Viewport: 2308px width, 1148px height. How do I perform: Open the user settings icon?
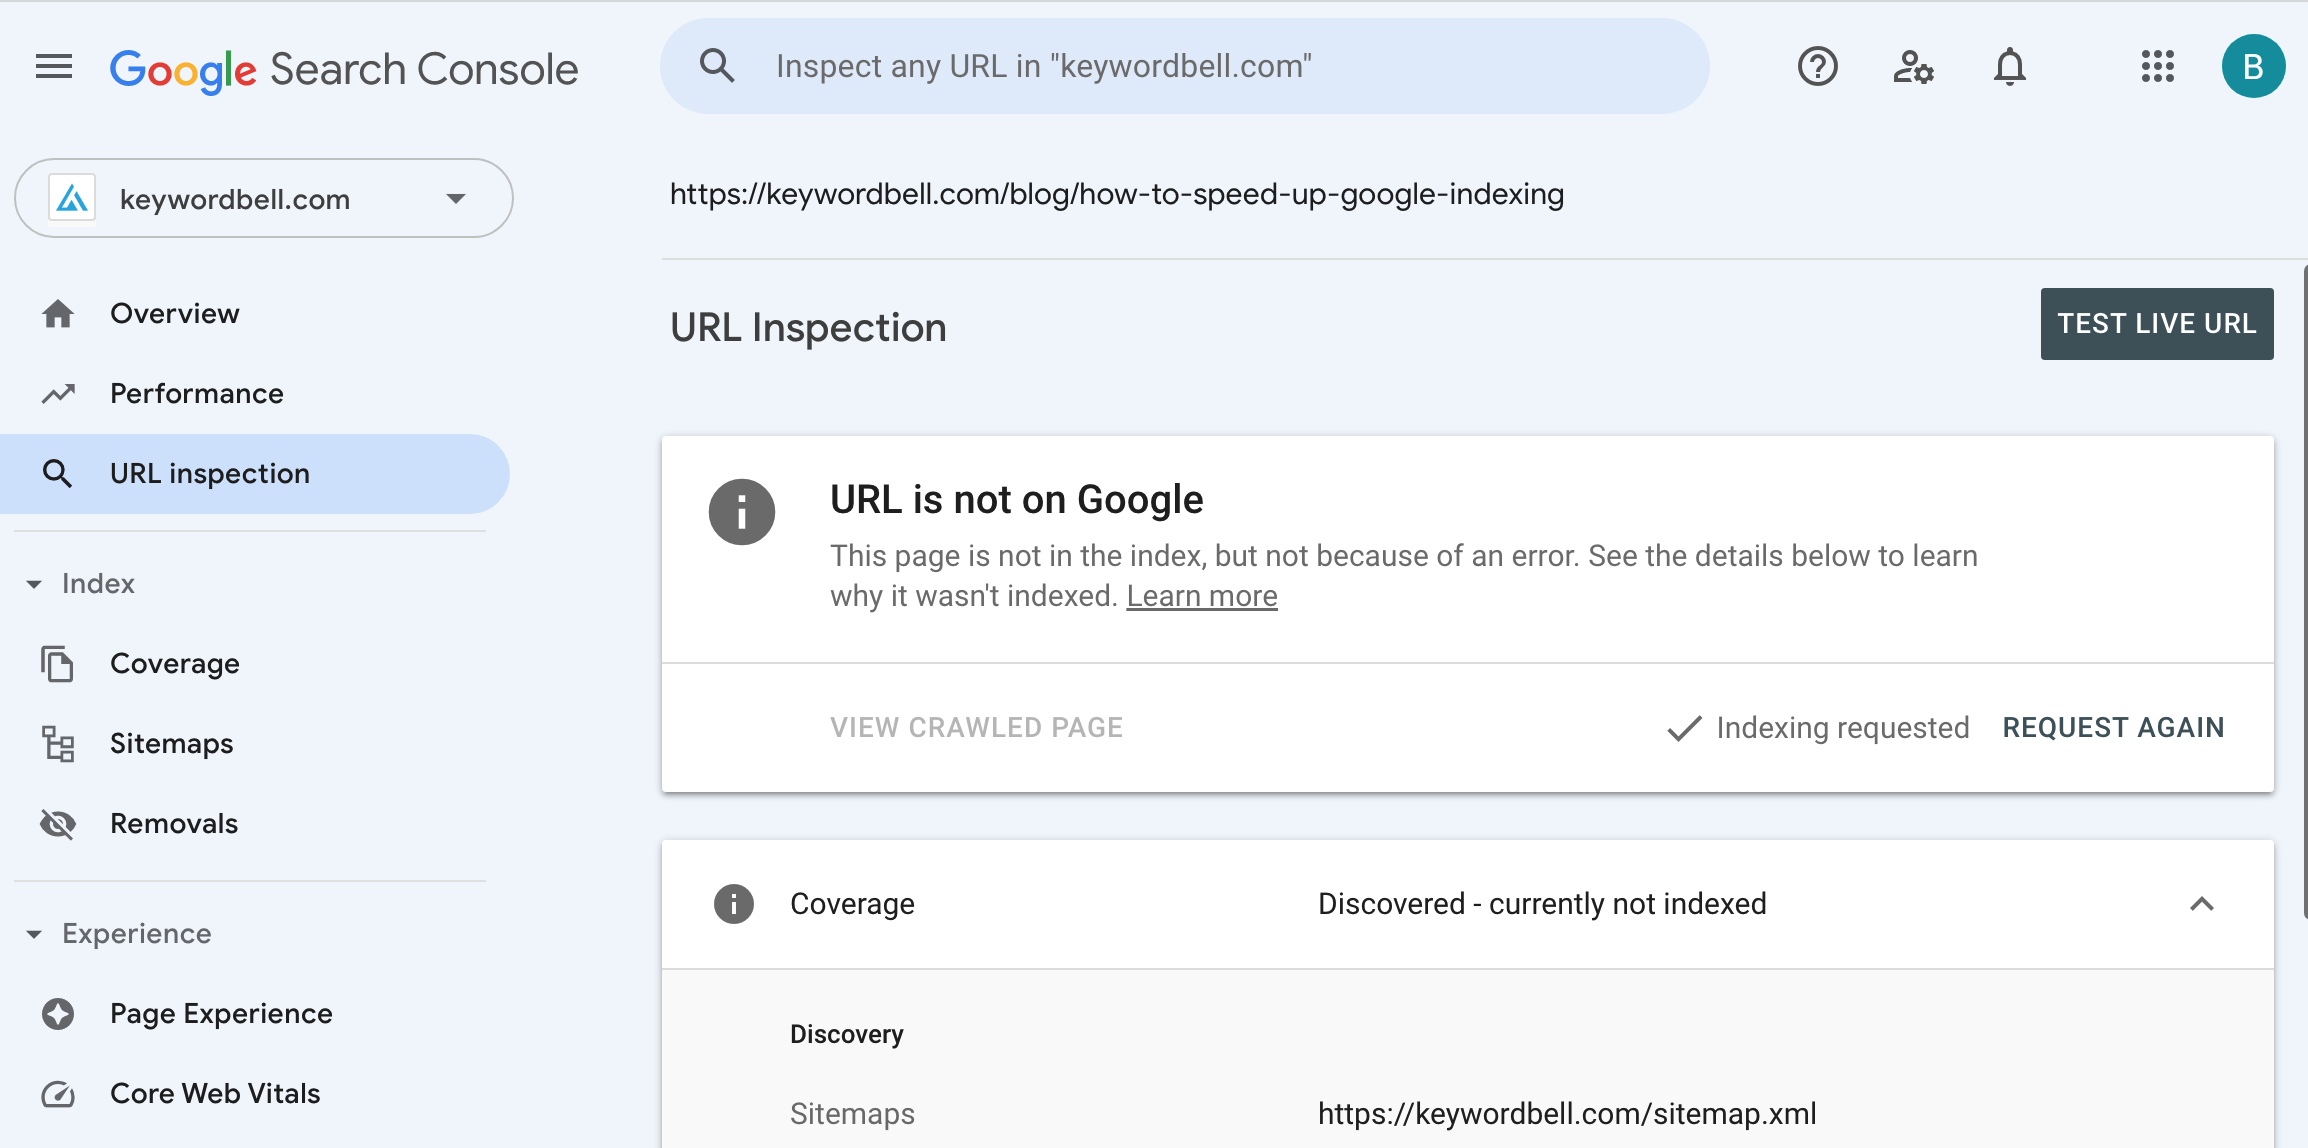click(x=1913, y=67)
